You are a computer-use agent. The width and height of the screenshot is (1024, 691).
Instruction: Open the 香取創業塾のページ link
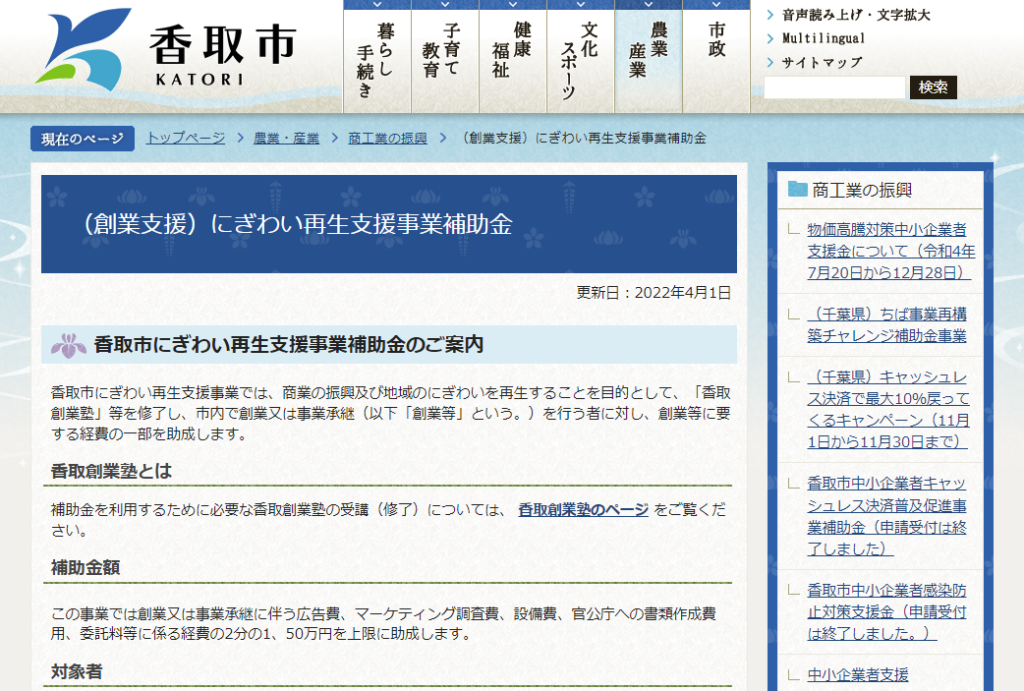(583, 510)
